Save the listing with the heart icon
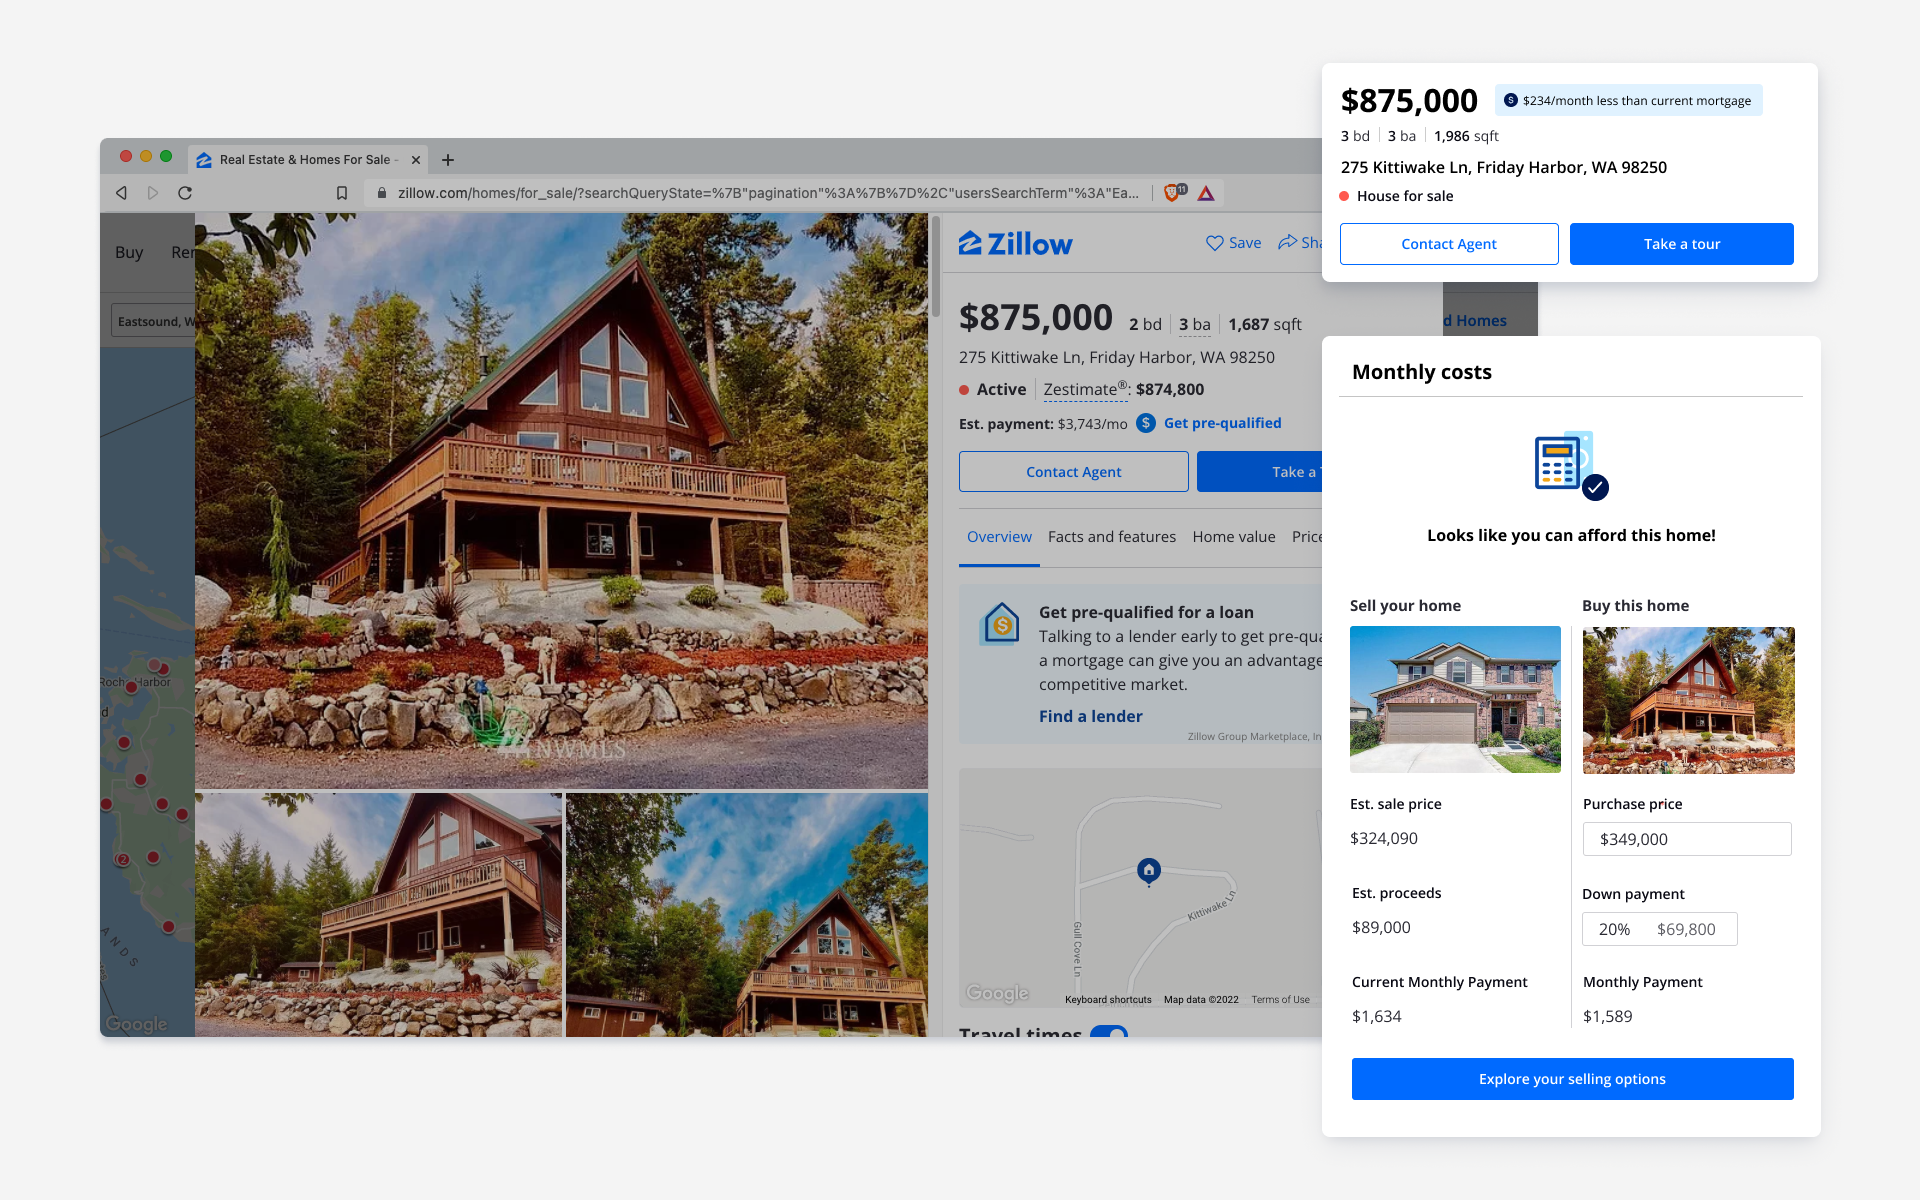This screenshot has height=1200, width=1920. point(1214,243)
